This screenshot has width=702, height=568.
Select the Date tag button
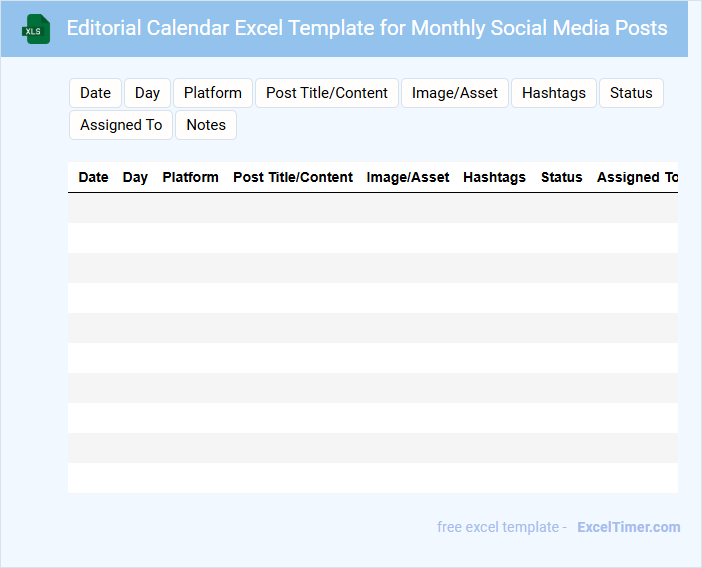(x=95, y=93)
